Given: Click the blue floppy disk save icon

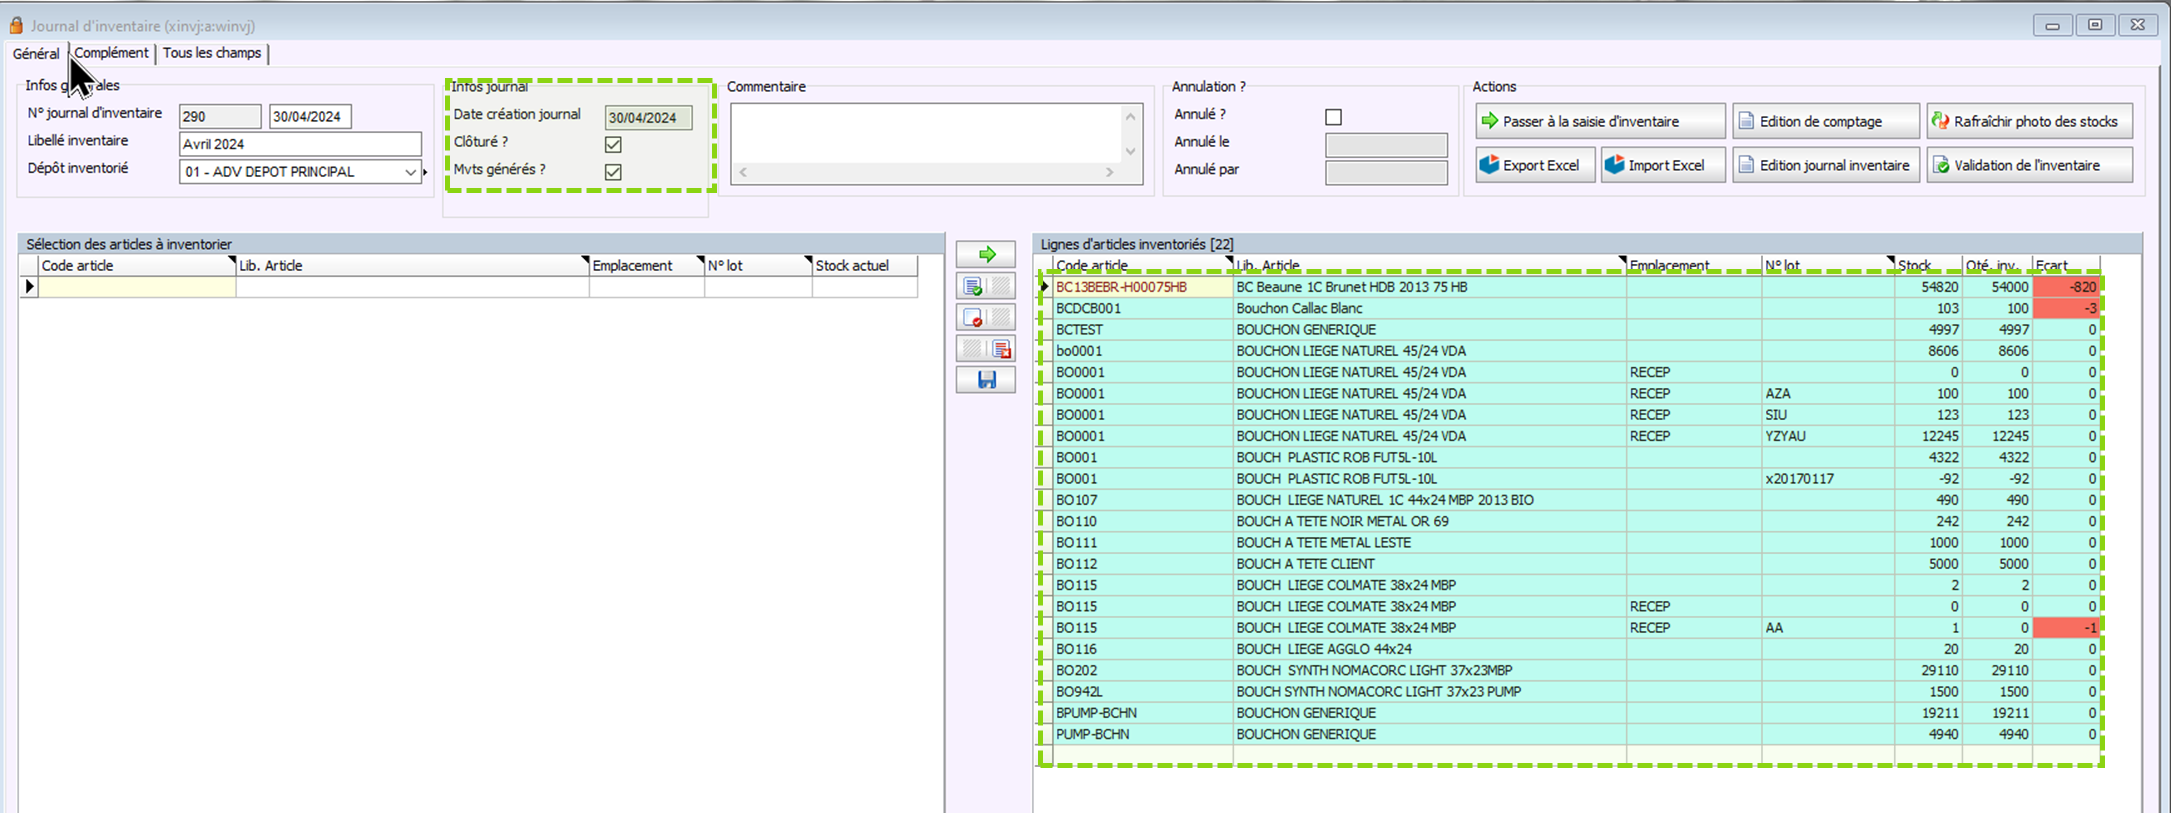Looking at the screenshot, I should point(986,380).
